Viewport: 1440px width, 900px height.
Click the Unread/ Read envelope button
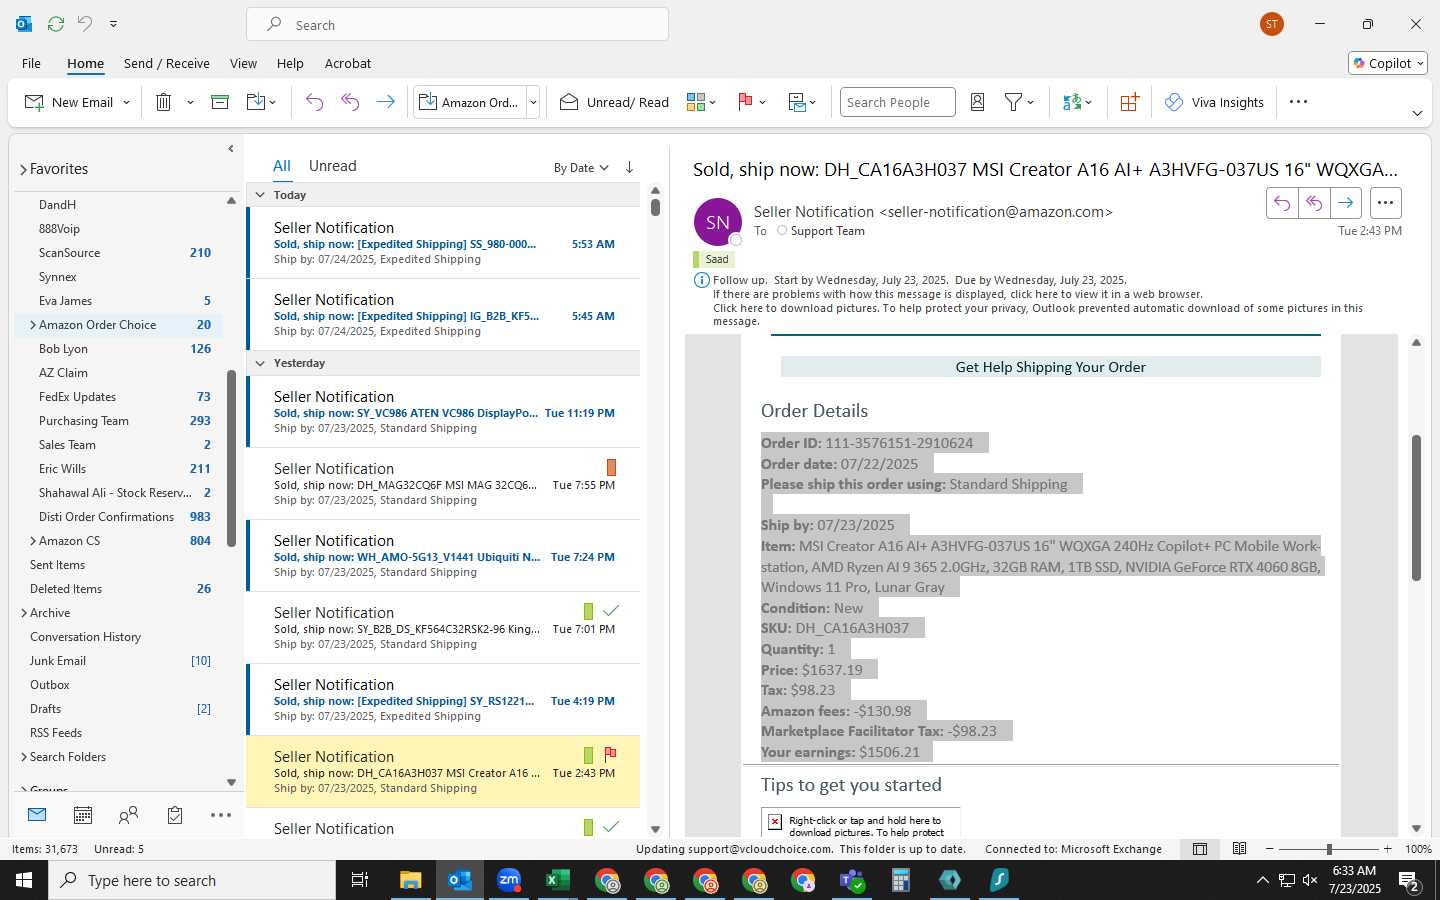614,102
